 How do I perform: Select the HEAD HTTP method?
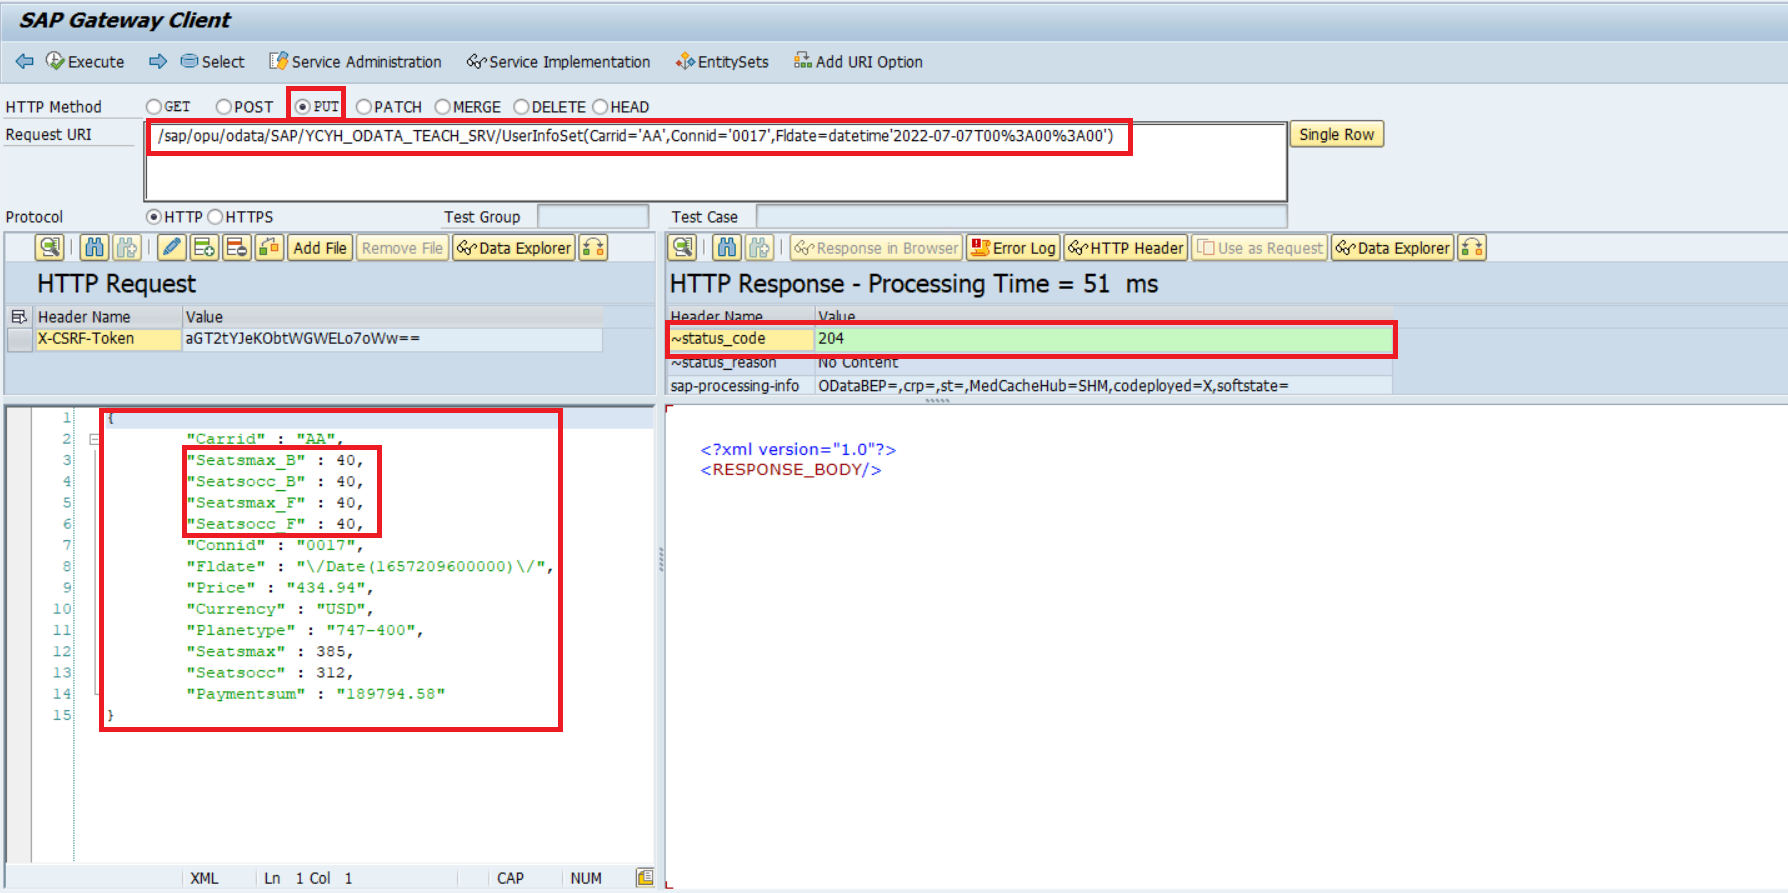pyautogui.click(x=600, y=107)
